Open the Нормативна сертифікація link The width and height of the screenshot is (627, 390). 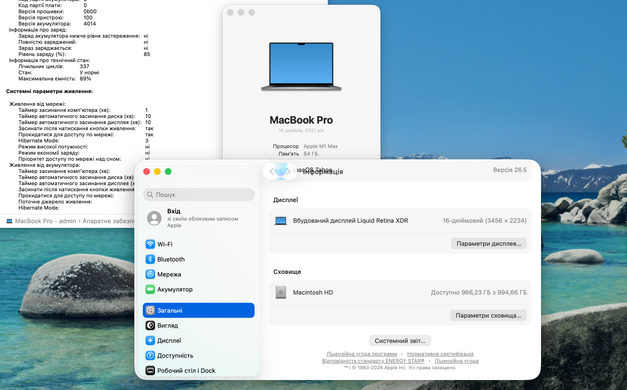coord(440,354)
